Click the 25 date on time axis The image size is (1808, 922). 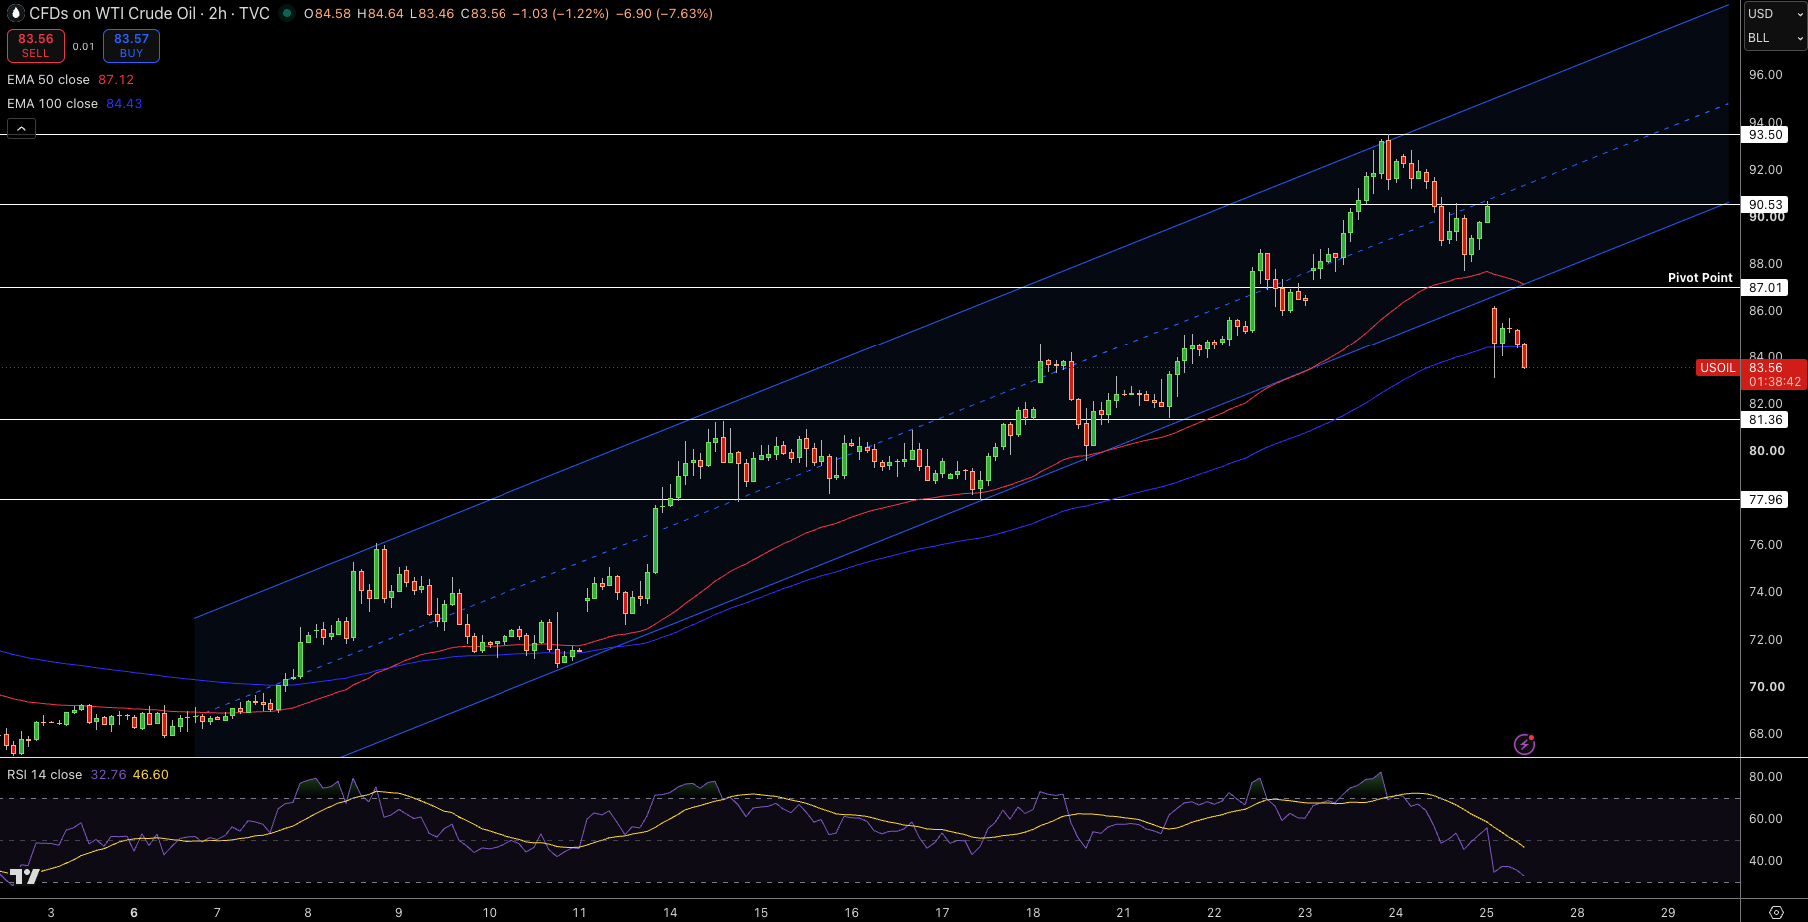[1487, 912]
